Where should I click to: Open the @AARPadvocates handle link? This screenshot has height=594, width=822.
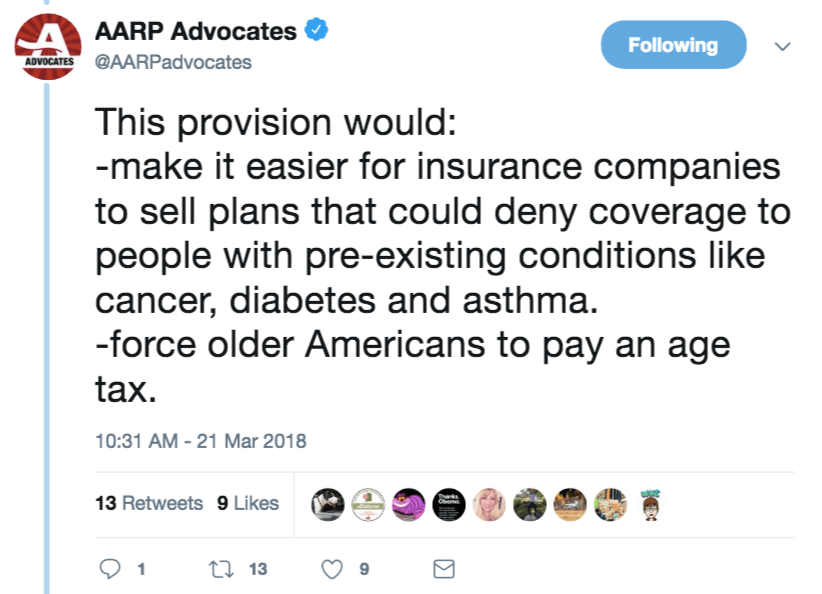point(173,62)
